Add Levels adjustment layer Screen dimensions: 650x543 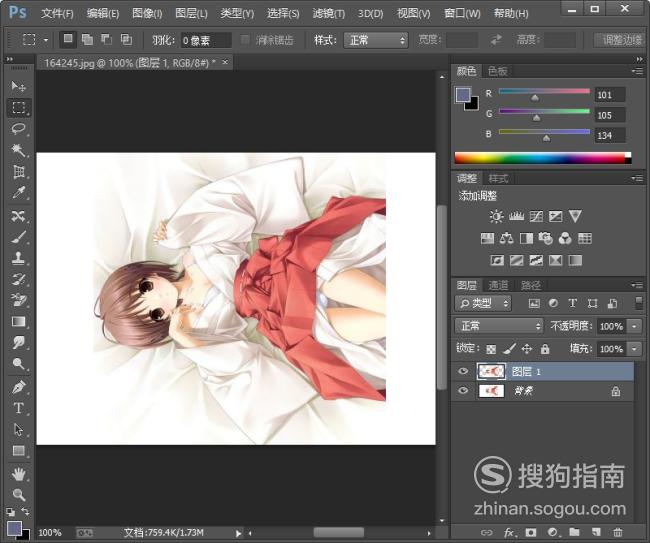(x=516, y=216)
